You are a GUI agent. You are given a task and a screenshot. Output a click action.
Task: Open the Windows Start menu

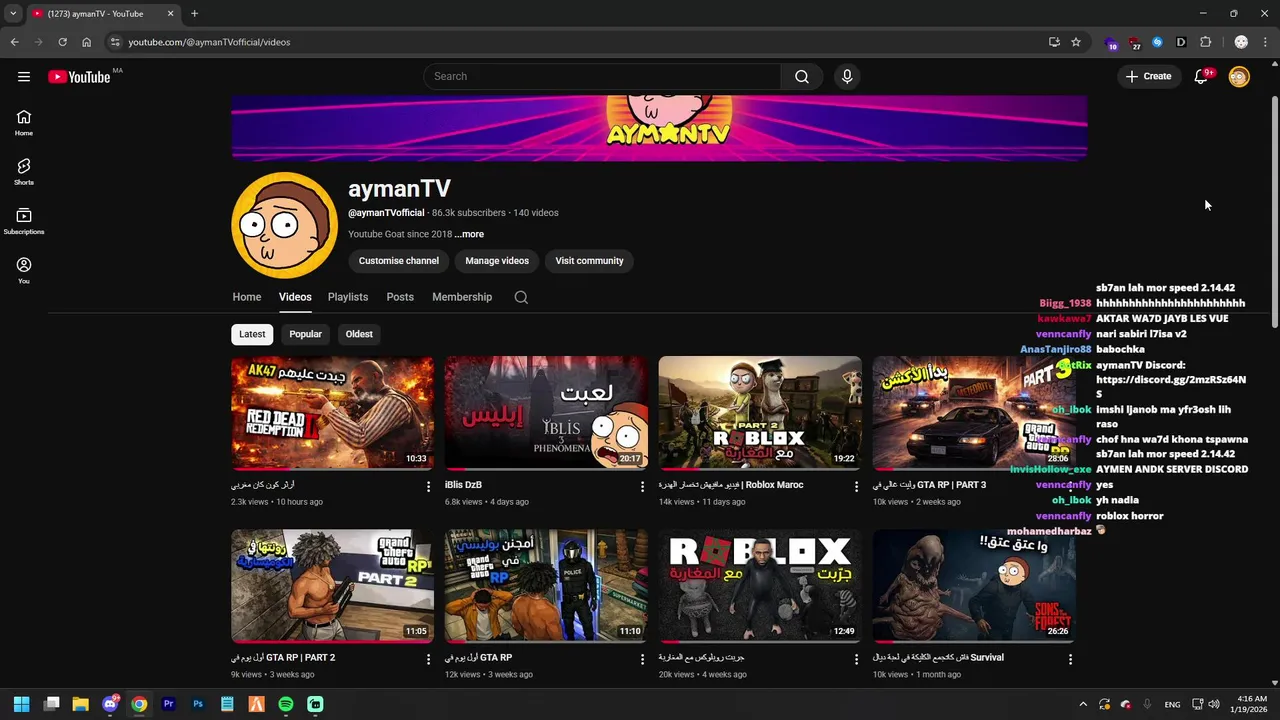click(22, 704)
